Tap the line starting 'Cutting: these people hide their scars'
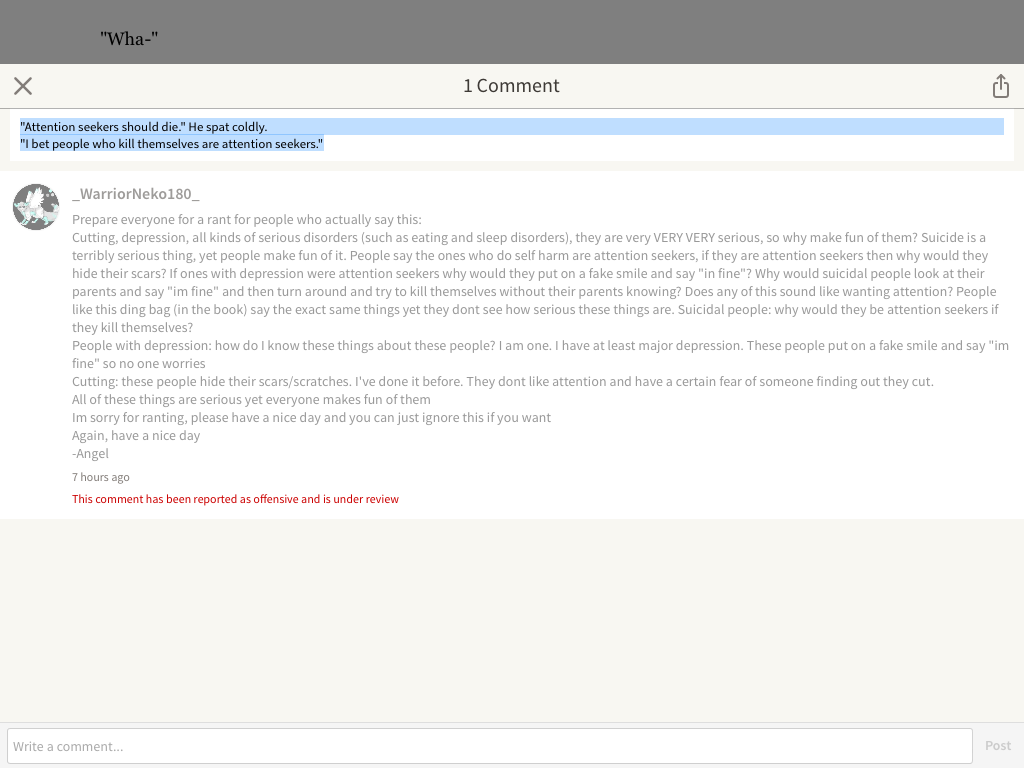1024x768 pixels. (x=503, y=381)
